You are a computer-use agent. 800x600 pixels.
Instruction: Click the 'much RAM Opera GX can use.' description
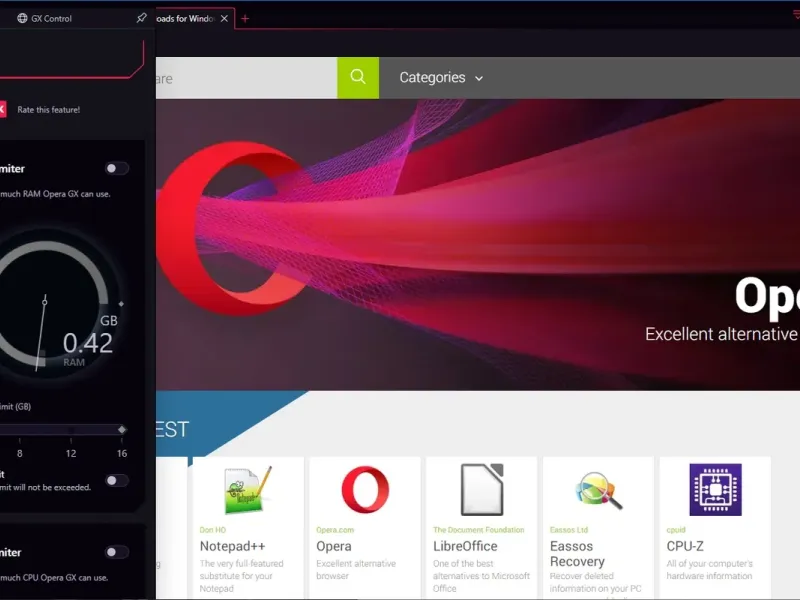(x=55, y=194)
